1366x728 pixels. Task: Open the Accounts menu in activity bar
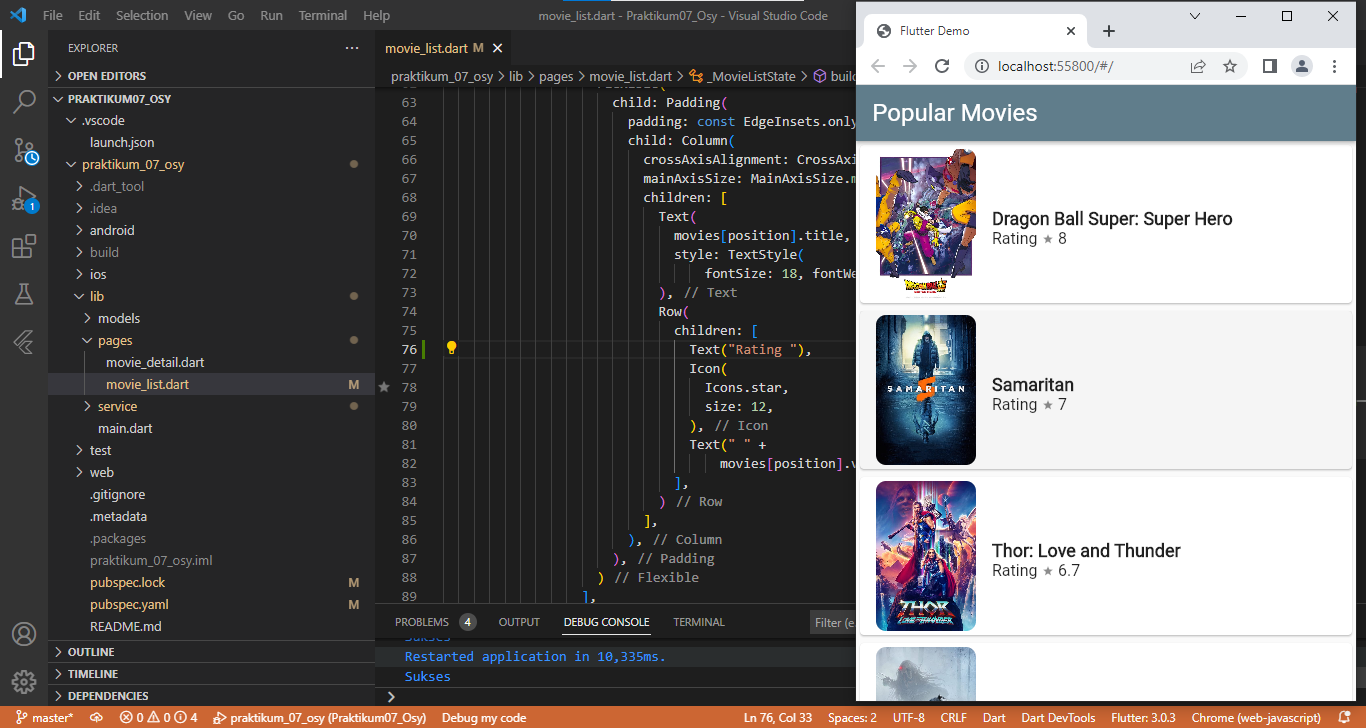pos(24,634)
